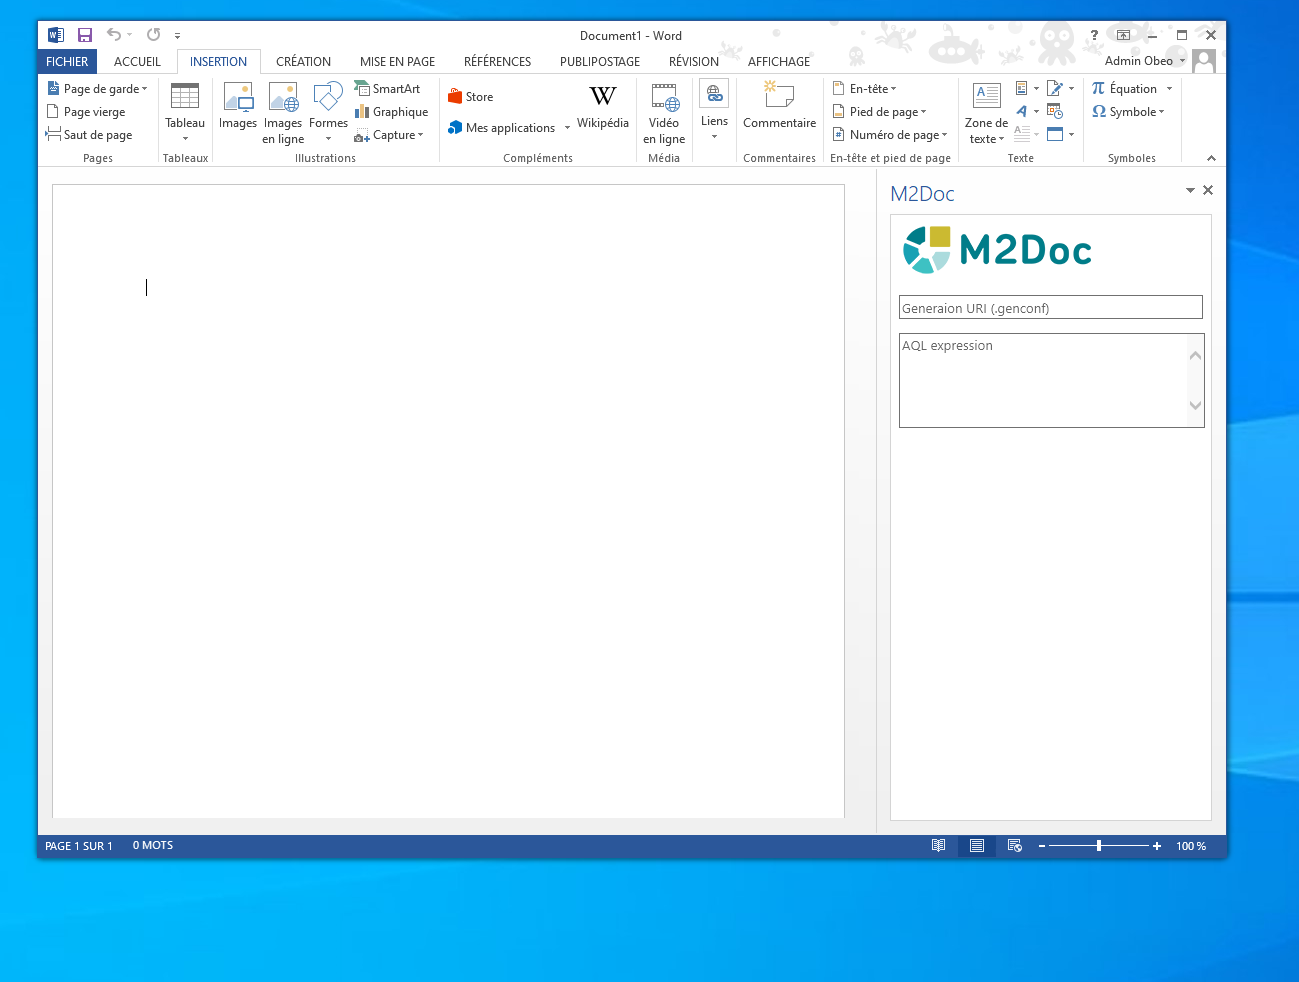The width and height of the screenshot is (1299, 982).
Task: Click the Tableau grid icon
Action: [x=185, y=97]
